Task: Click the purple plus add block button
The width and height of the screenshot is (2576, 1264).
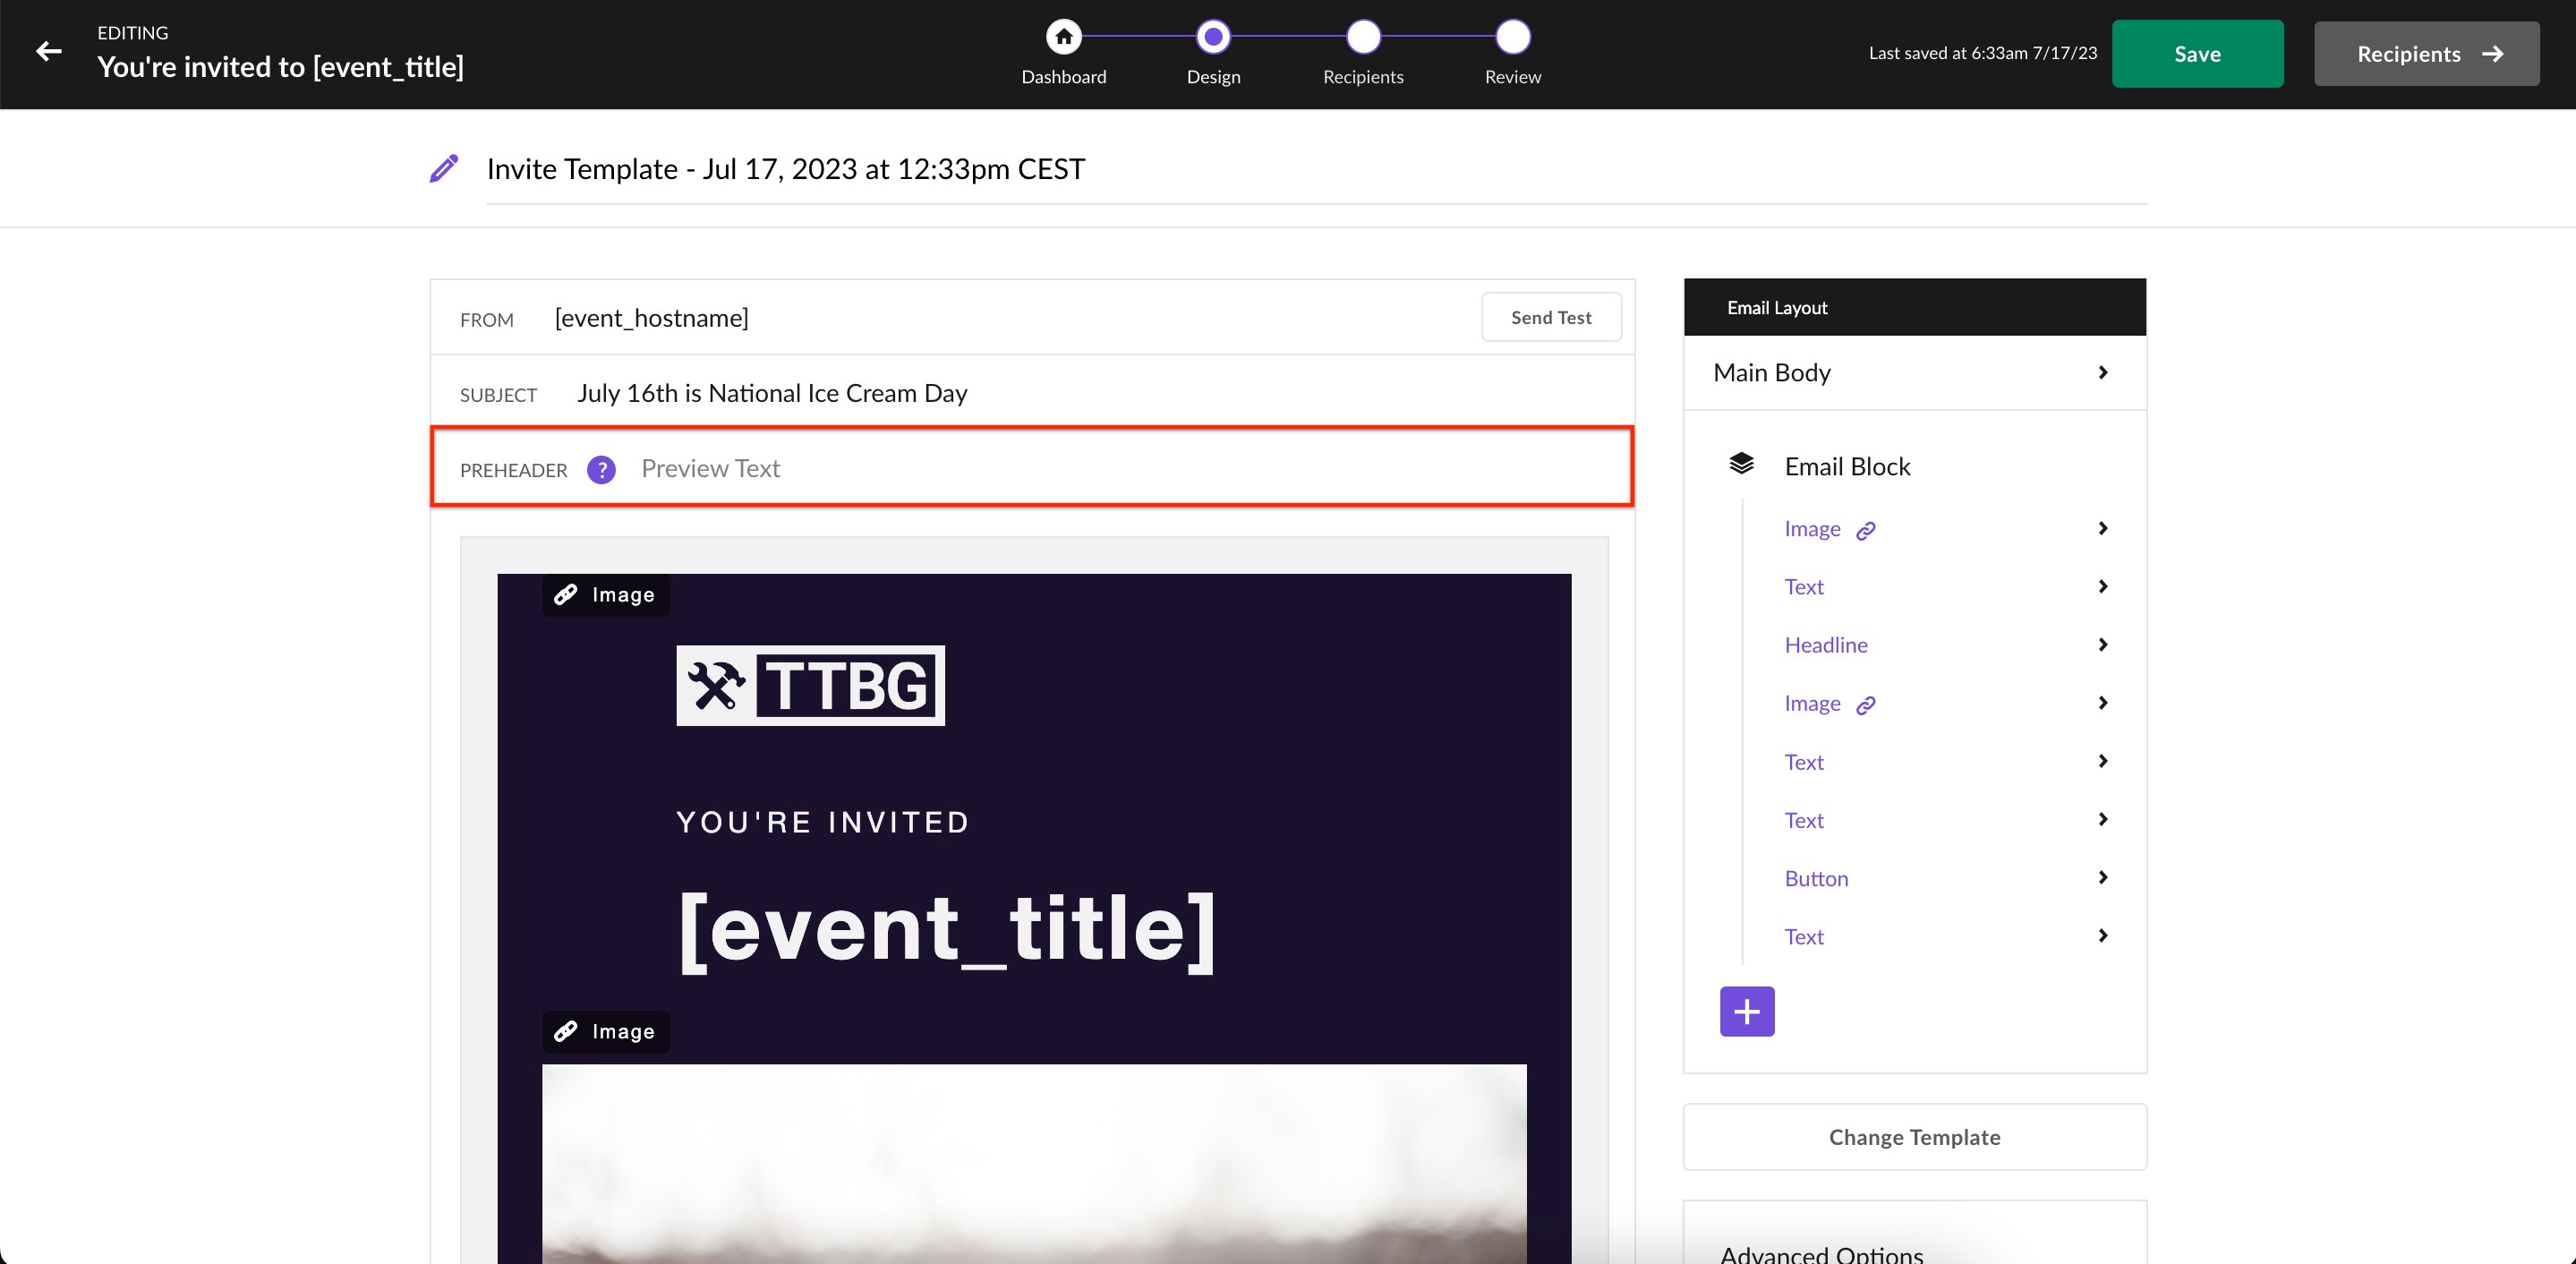Action: [1747, 1011]
